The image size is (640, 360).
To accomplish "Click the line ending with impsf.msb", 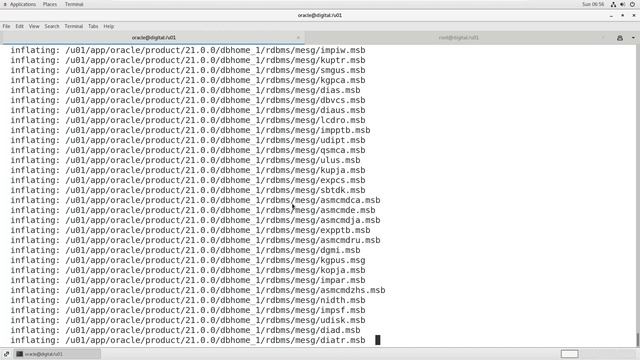I will pos(188,310).
